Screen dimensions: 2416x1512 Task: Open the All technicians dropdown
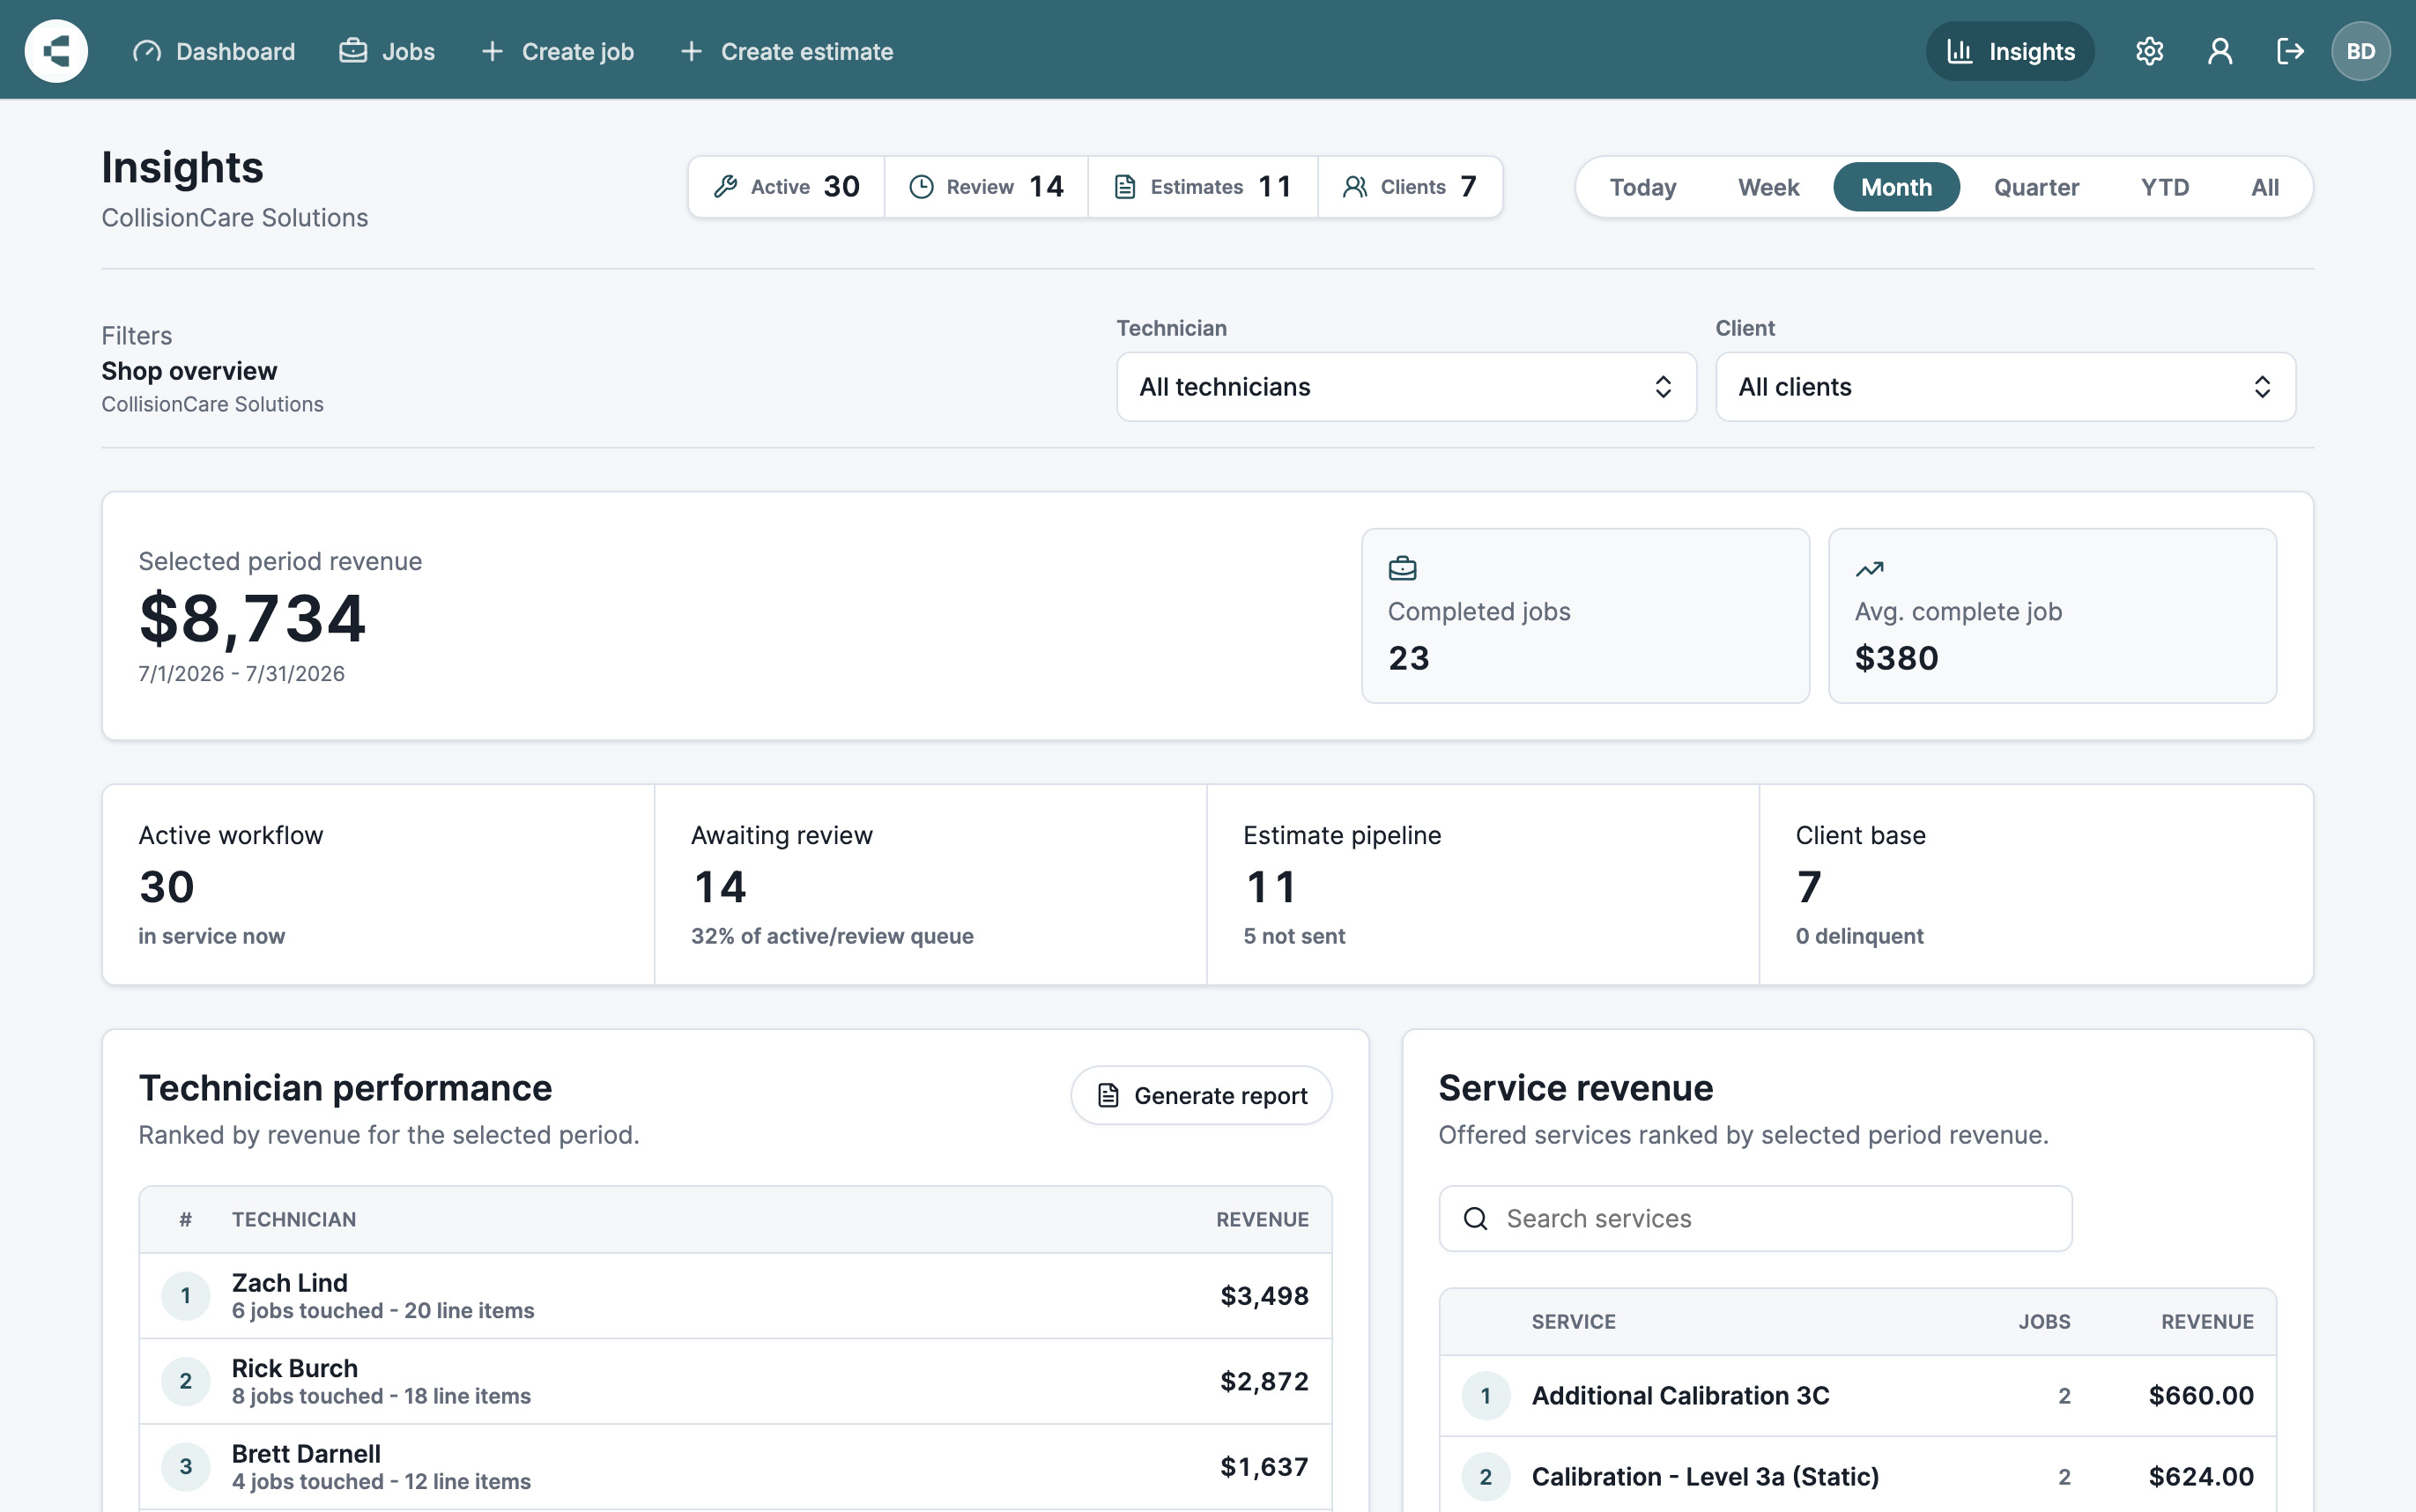point(1406,387)
